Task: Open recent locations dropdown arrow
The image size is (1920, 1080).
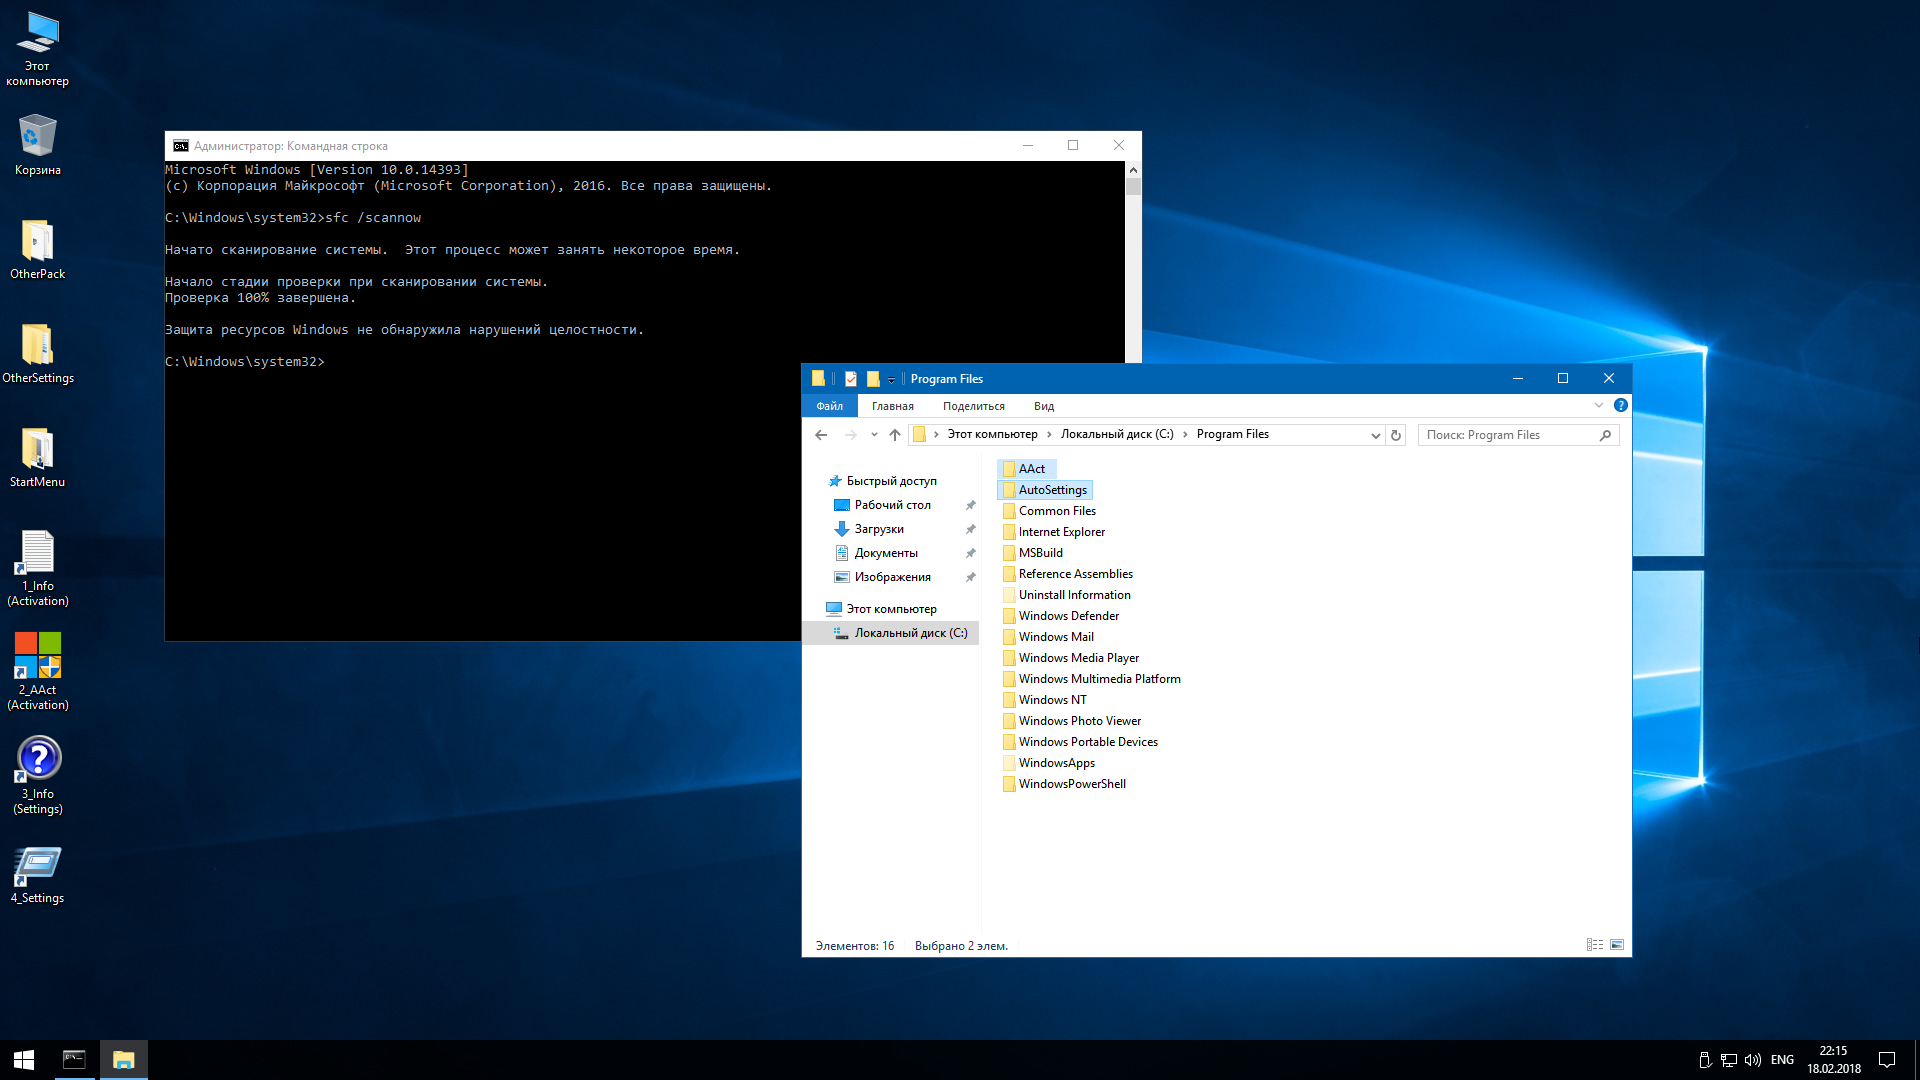Action: click(x=874, y=435)
